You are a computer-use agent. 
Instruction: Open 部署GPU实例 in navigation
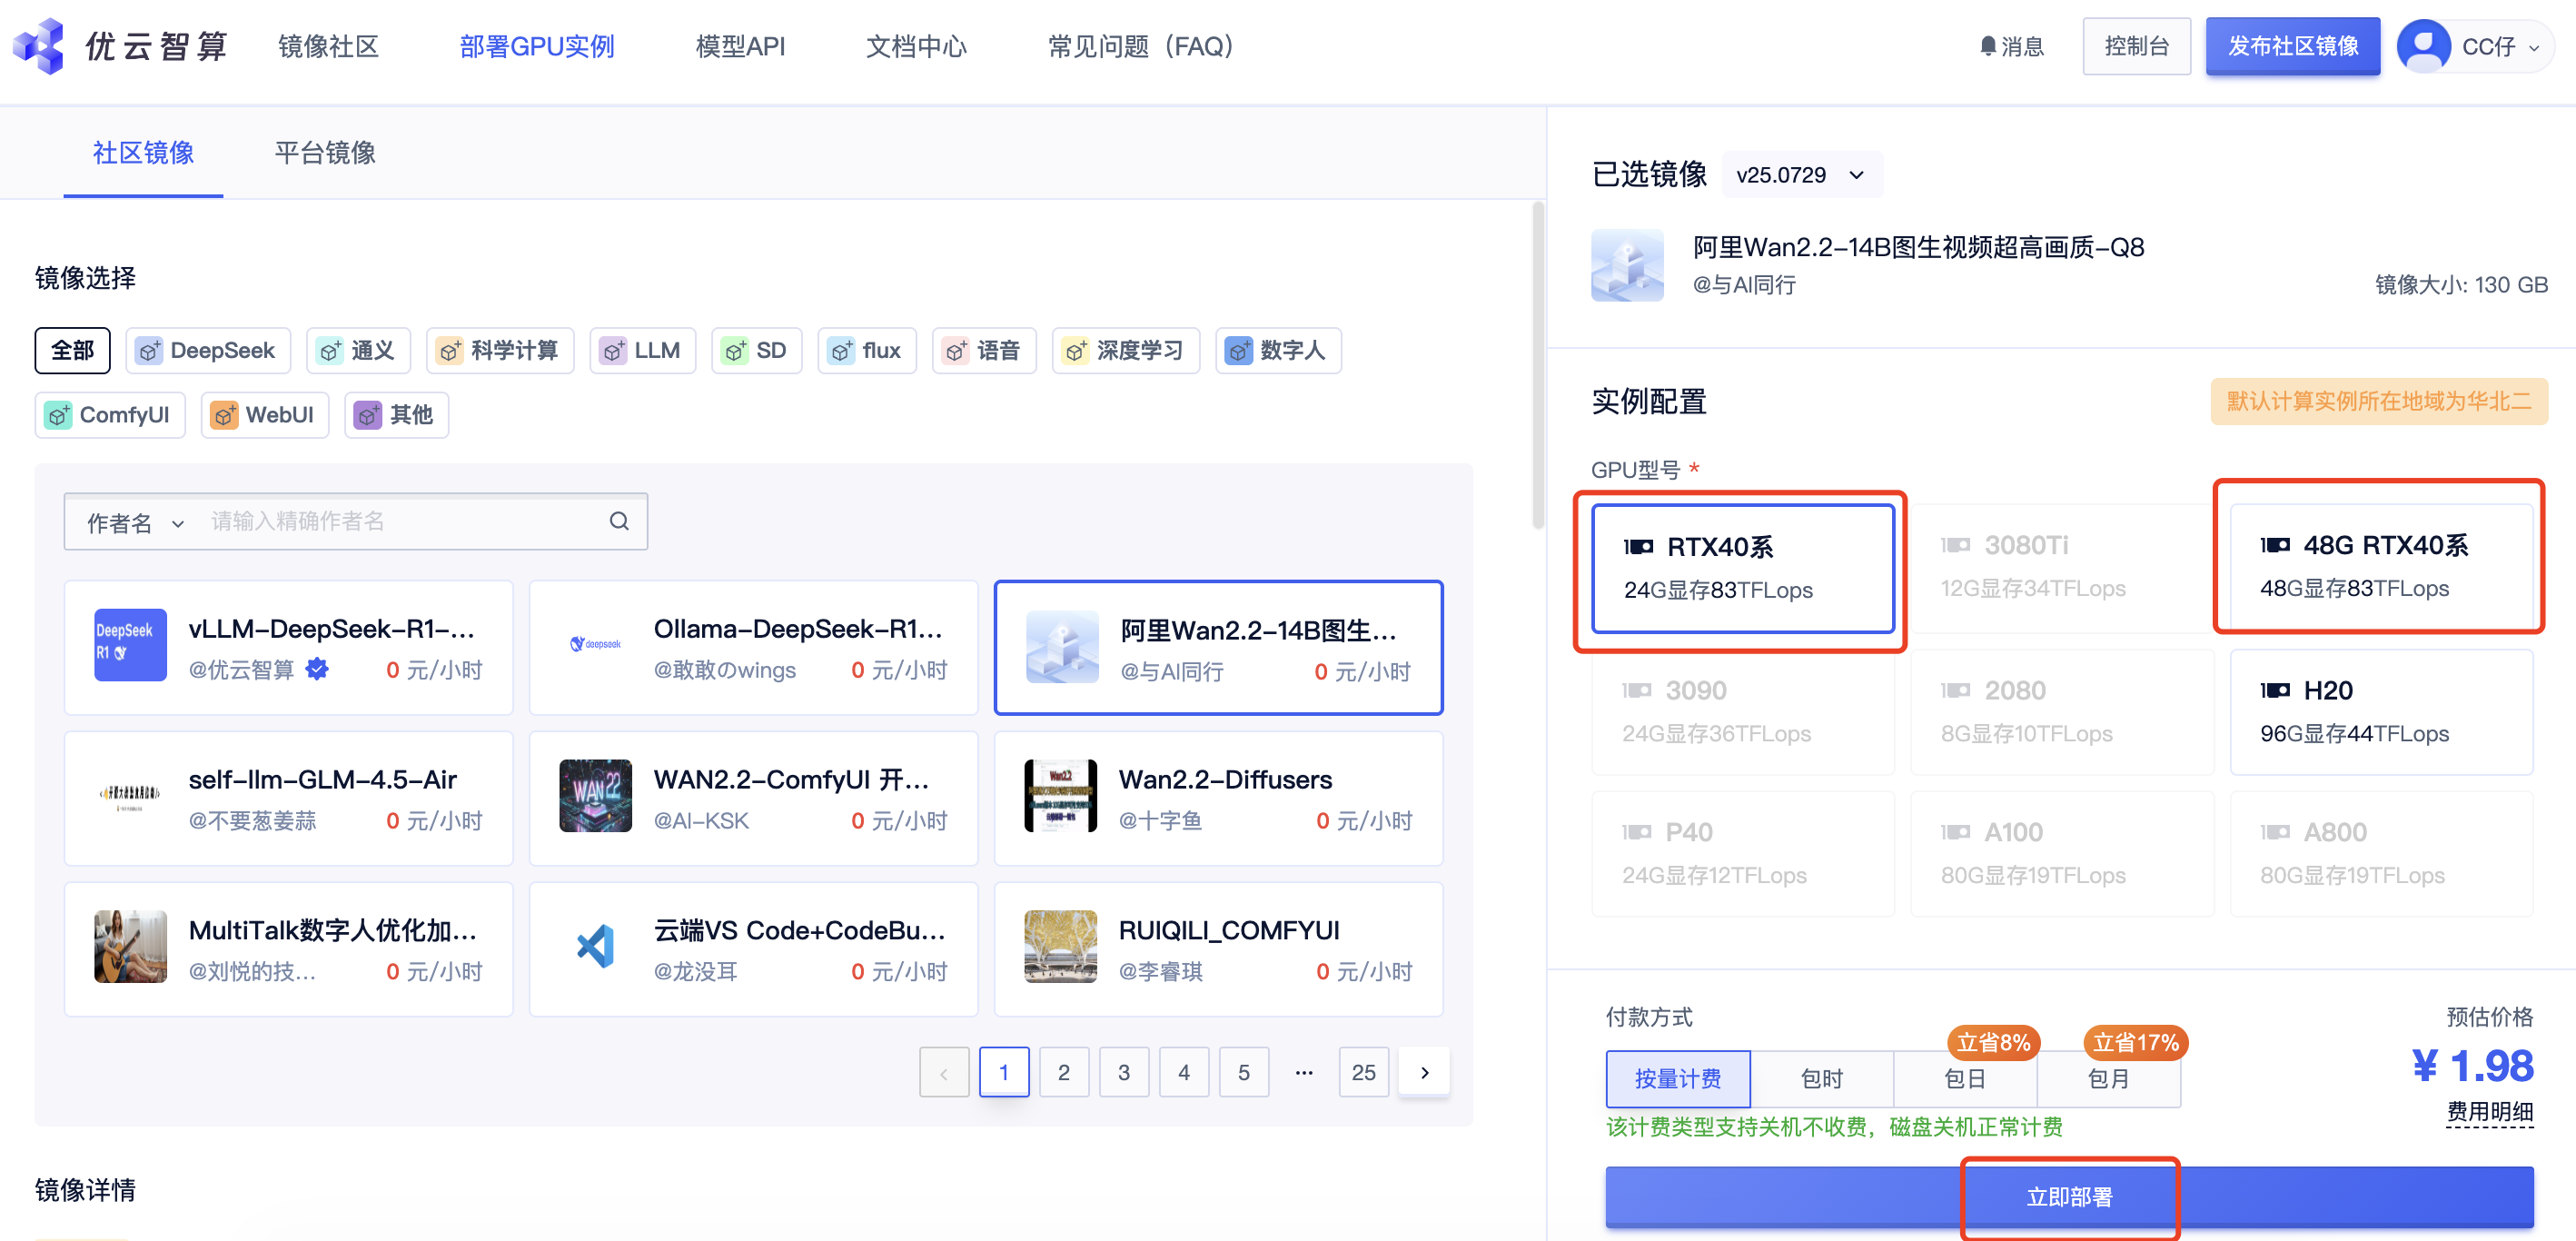pos(537,46)
